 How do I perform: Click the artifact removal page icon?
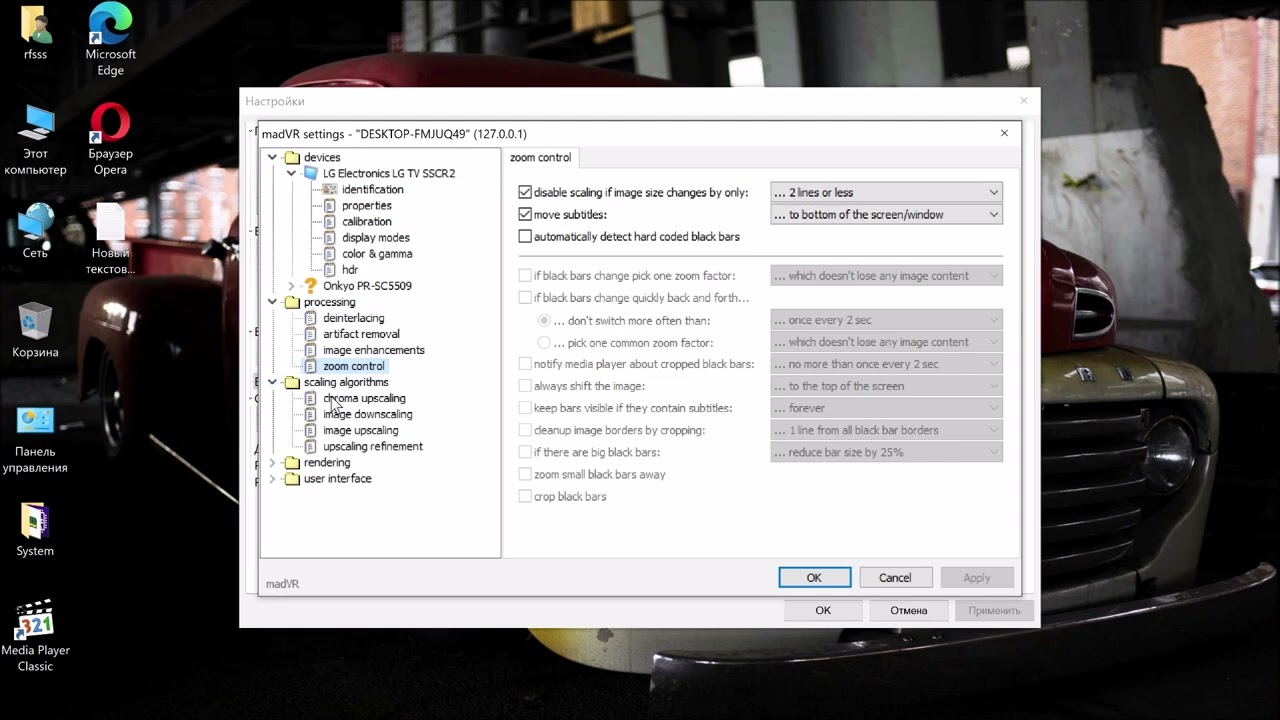click(311, 334)
